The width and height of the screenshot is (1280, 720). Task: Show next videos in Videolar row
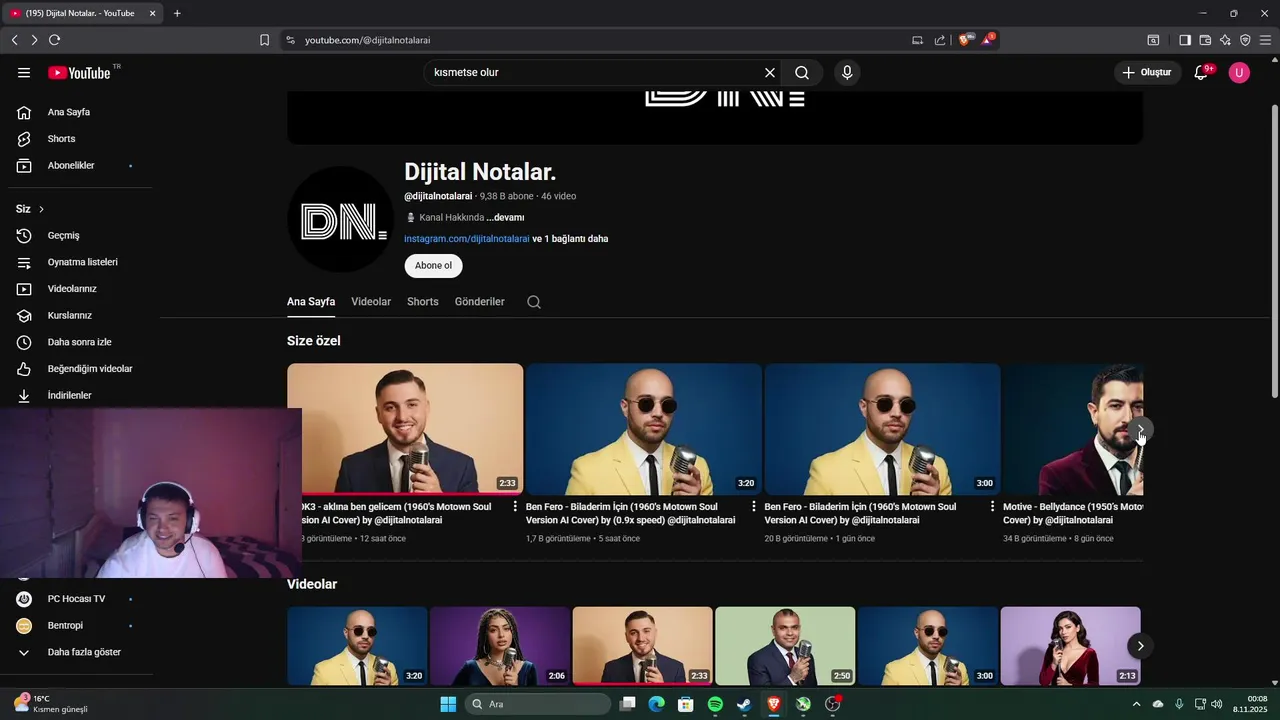1140,646
